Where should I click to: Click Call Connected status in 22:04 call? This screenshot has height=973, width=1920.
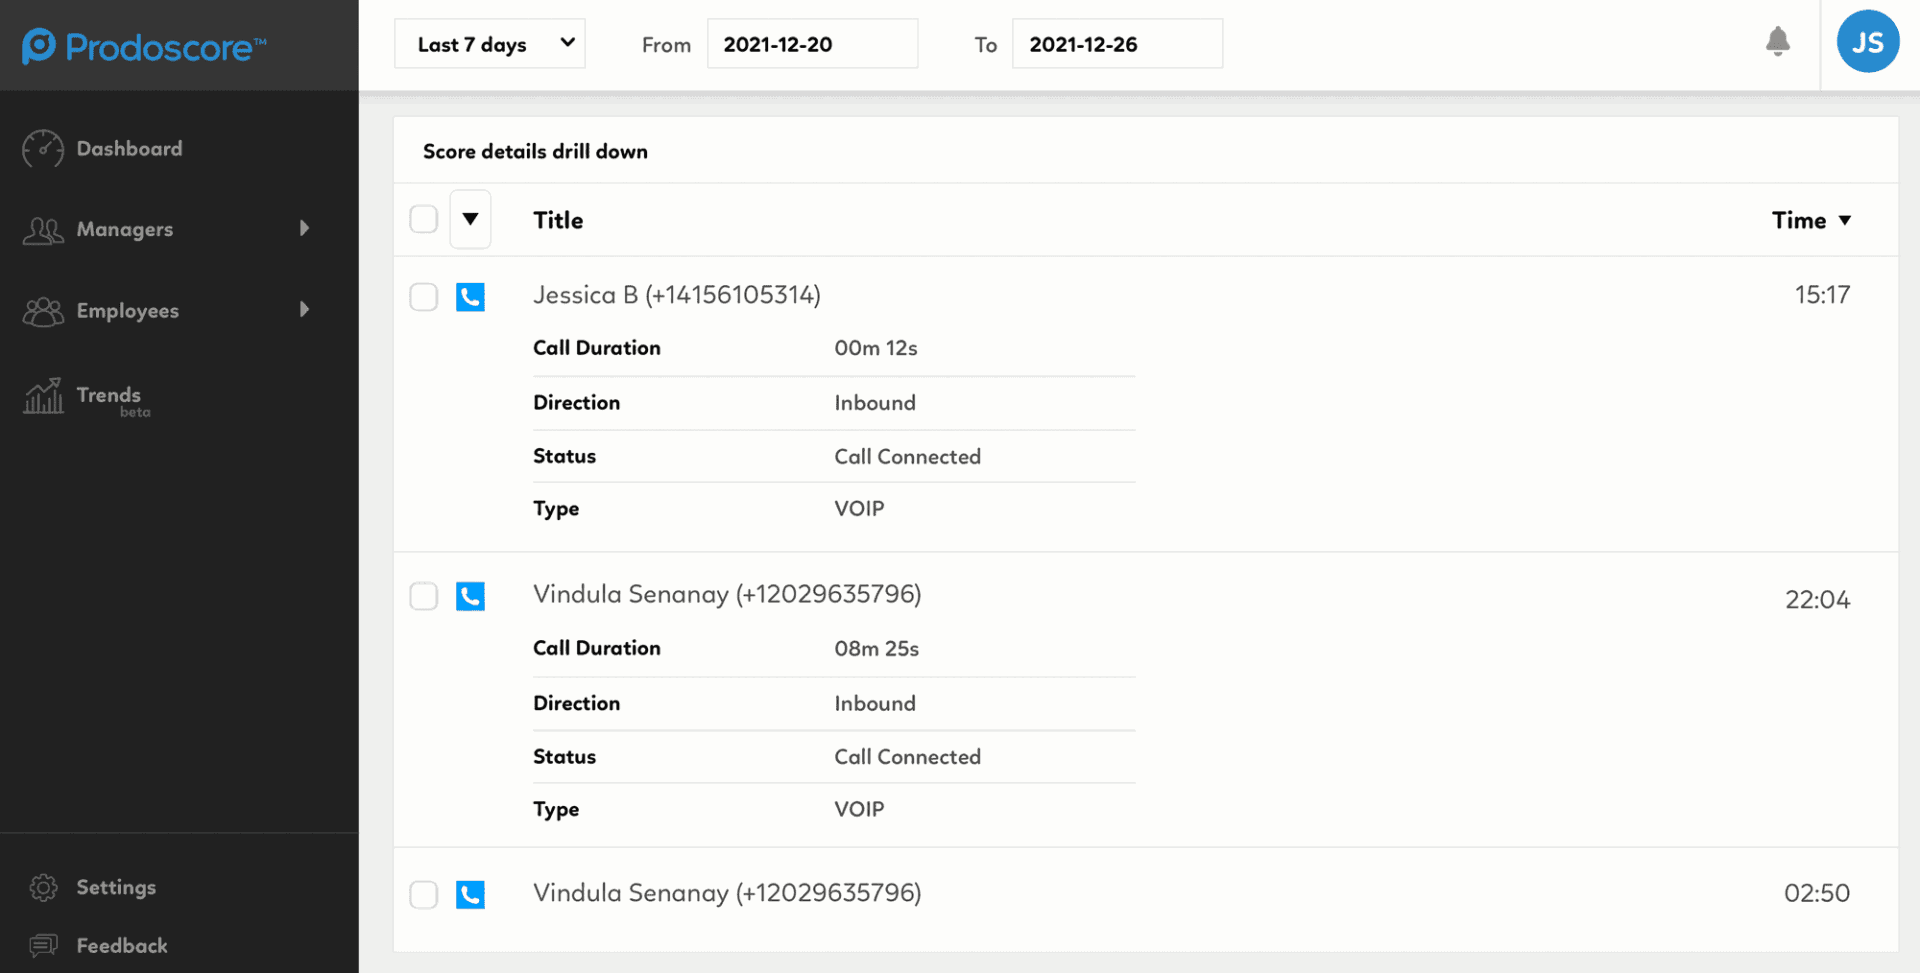(x=907, y=757)
